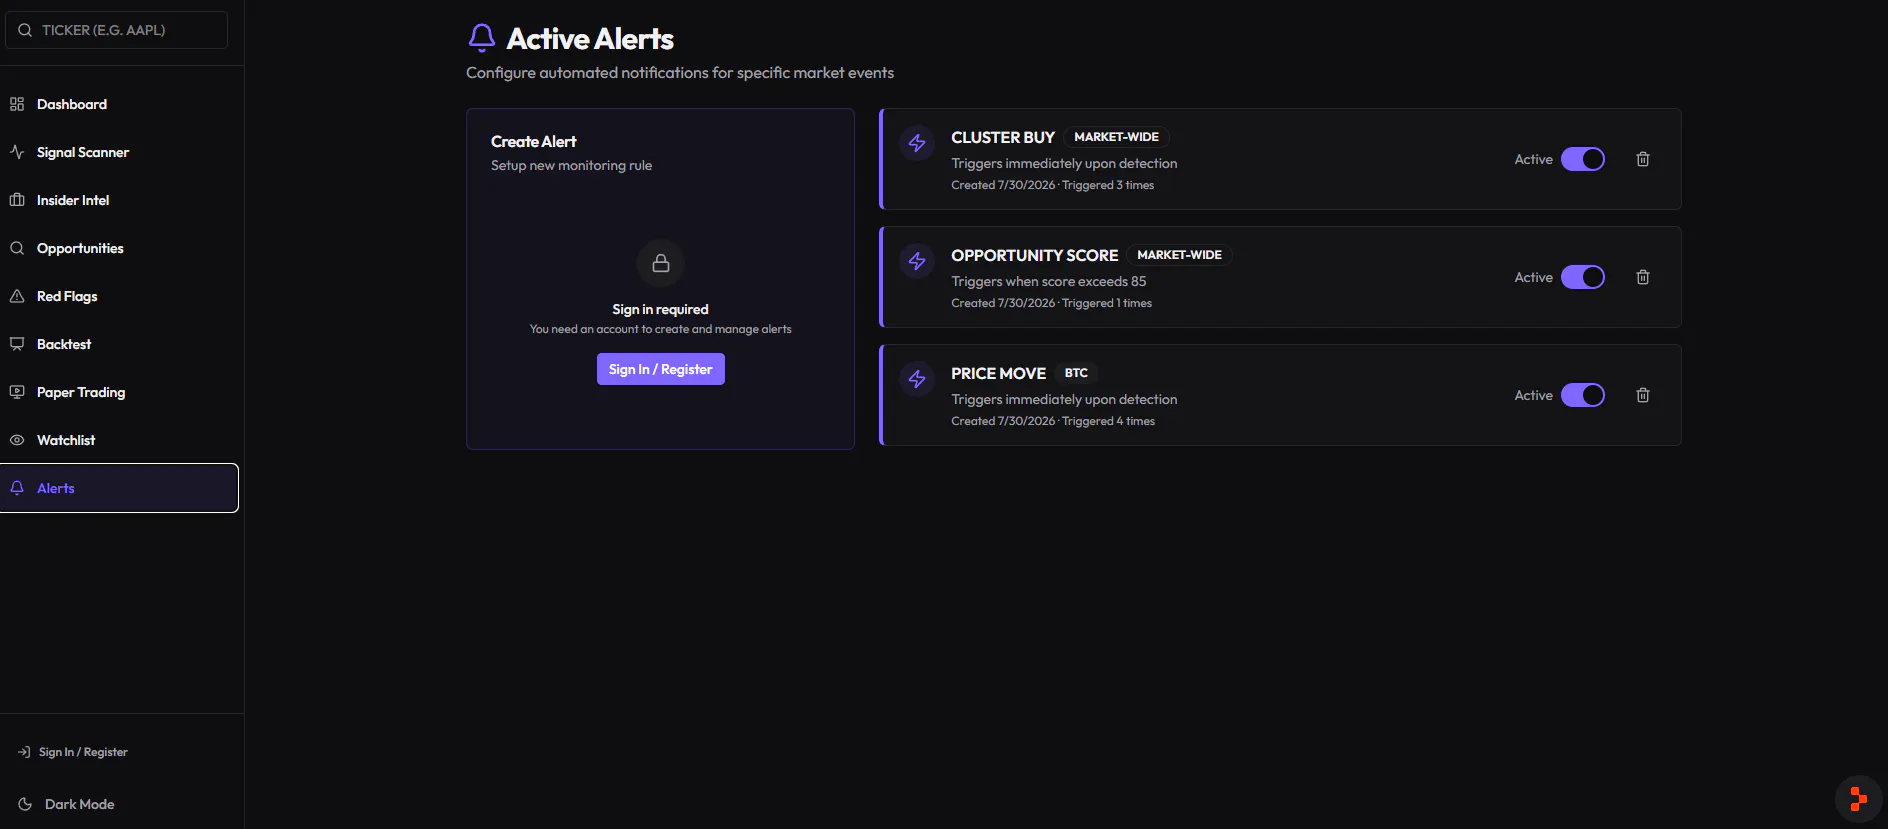Click the Paper Trading icon

17,392
